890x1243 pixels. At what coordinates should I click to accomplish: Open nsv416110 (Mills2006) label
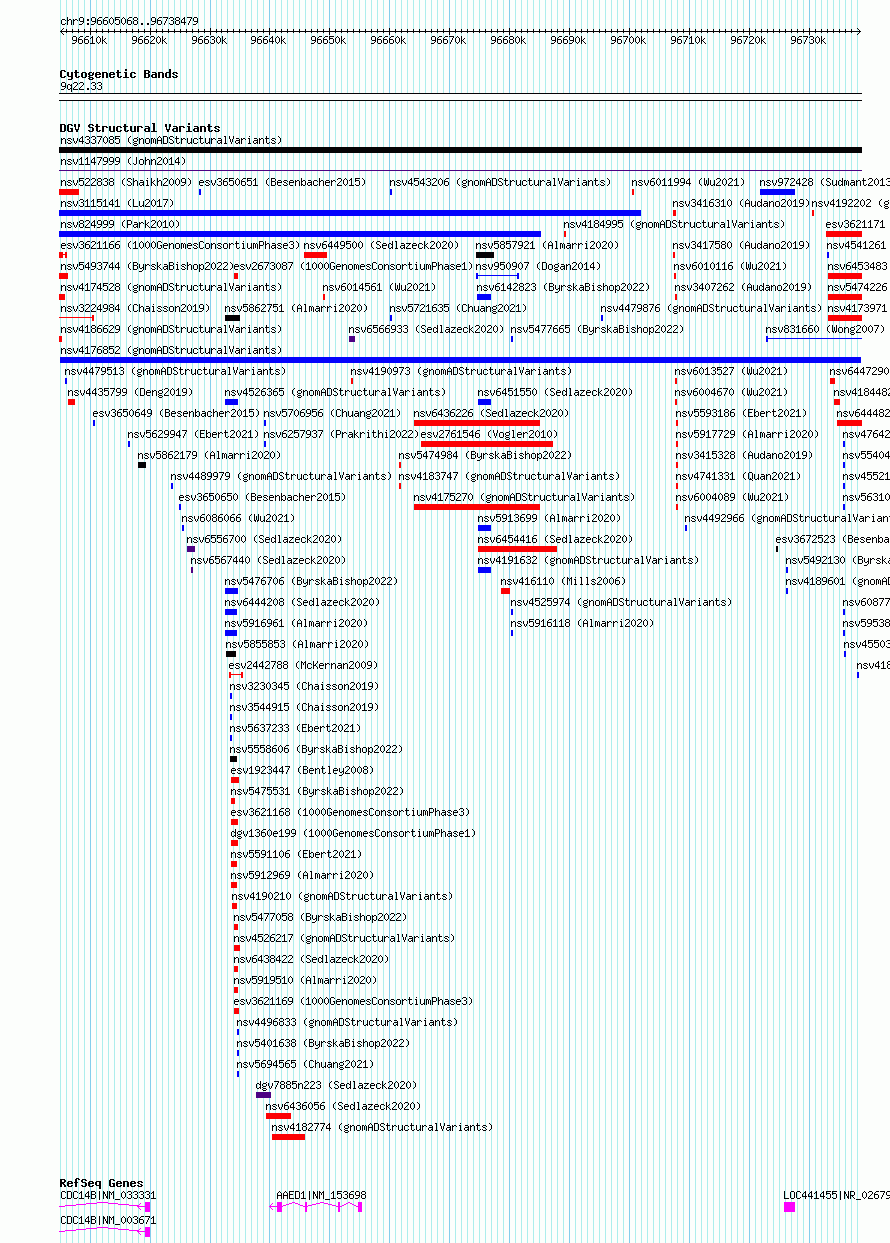pos(563,581)
